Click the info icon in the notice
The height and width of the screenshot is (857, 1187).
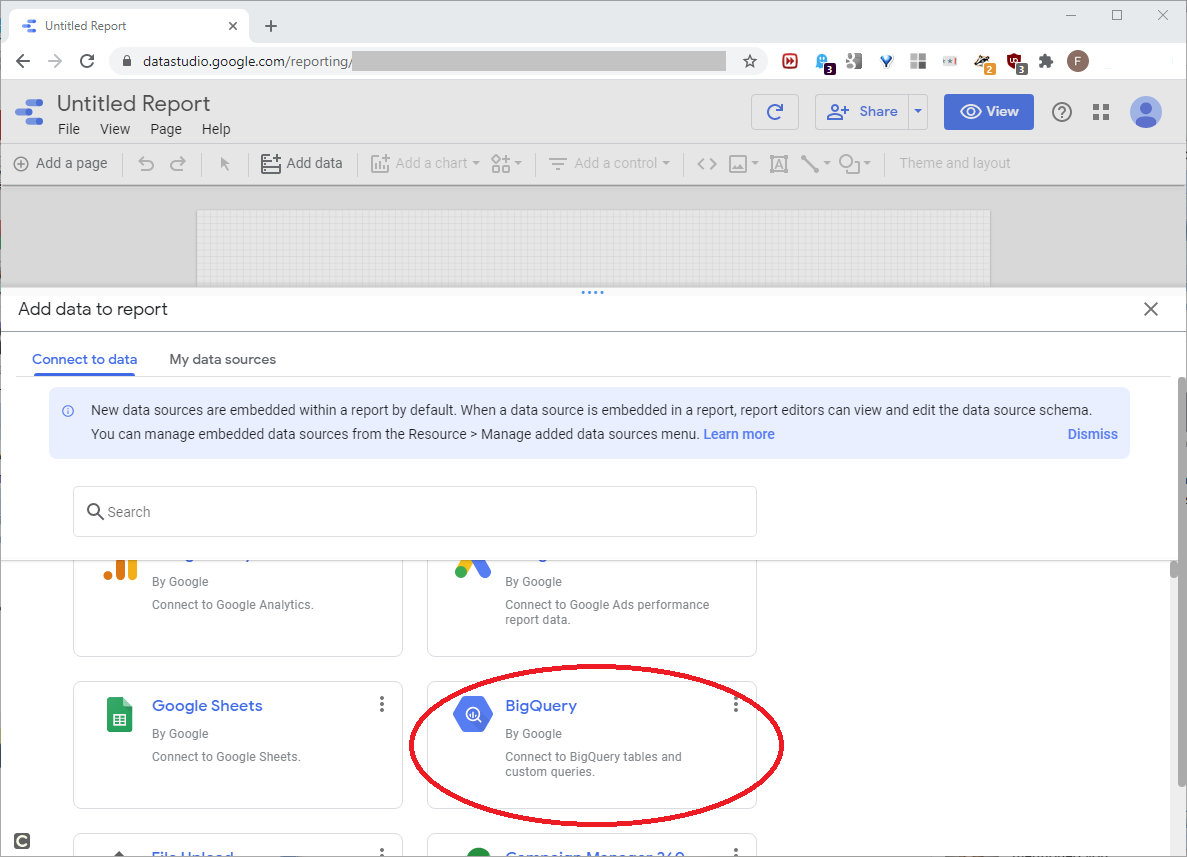68,411
